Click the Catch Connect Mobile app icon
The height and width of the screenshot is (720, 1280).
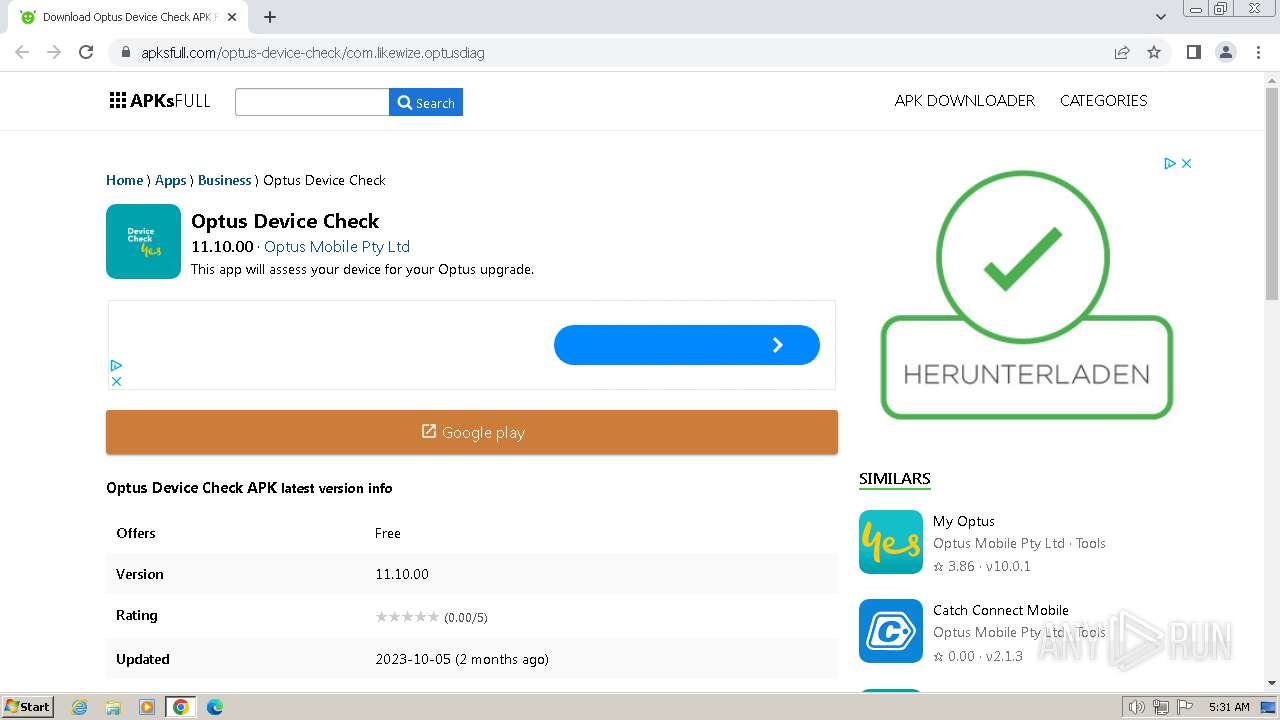click(x=891, y=631)
